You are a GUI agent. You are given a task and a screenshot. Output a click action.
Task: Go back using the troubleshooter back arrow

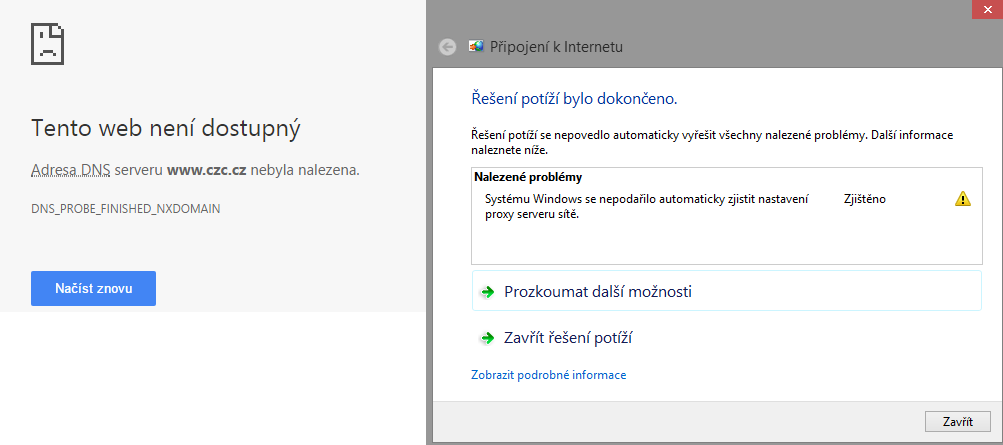coord(447,46)
